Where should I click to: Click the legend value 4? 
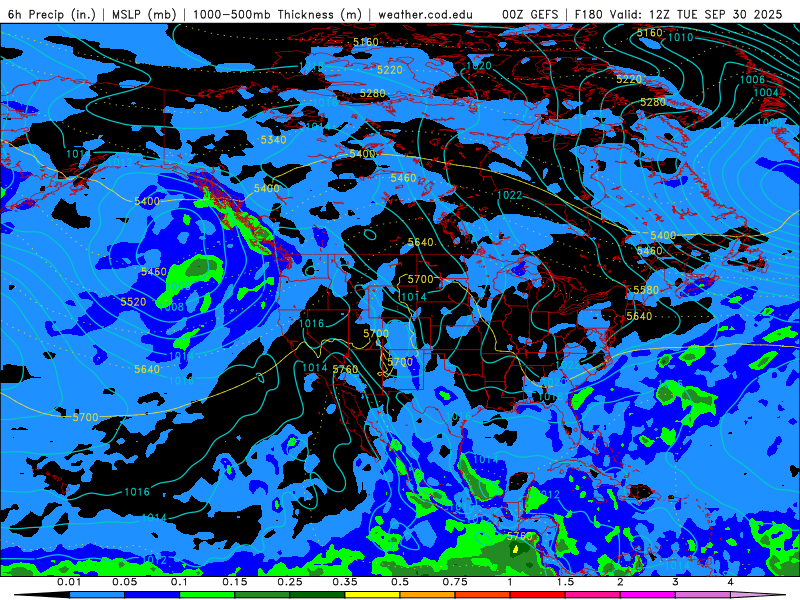click(x=731, y=582)
